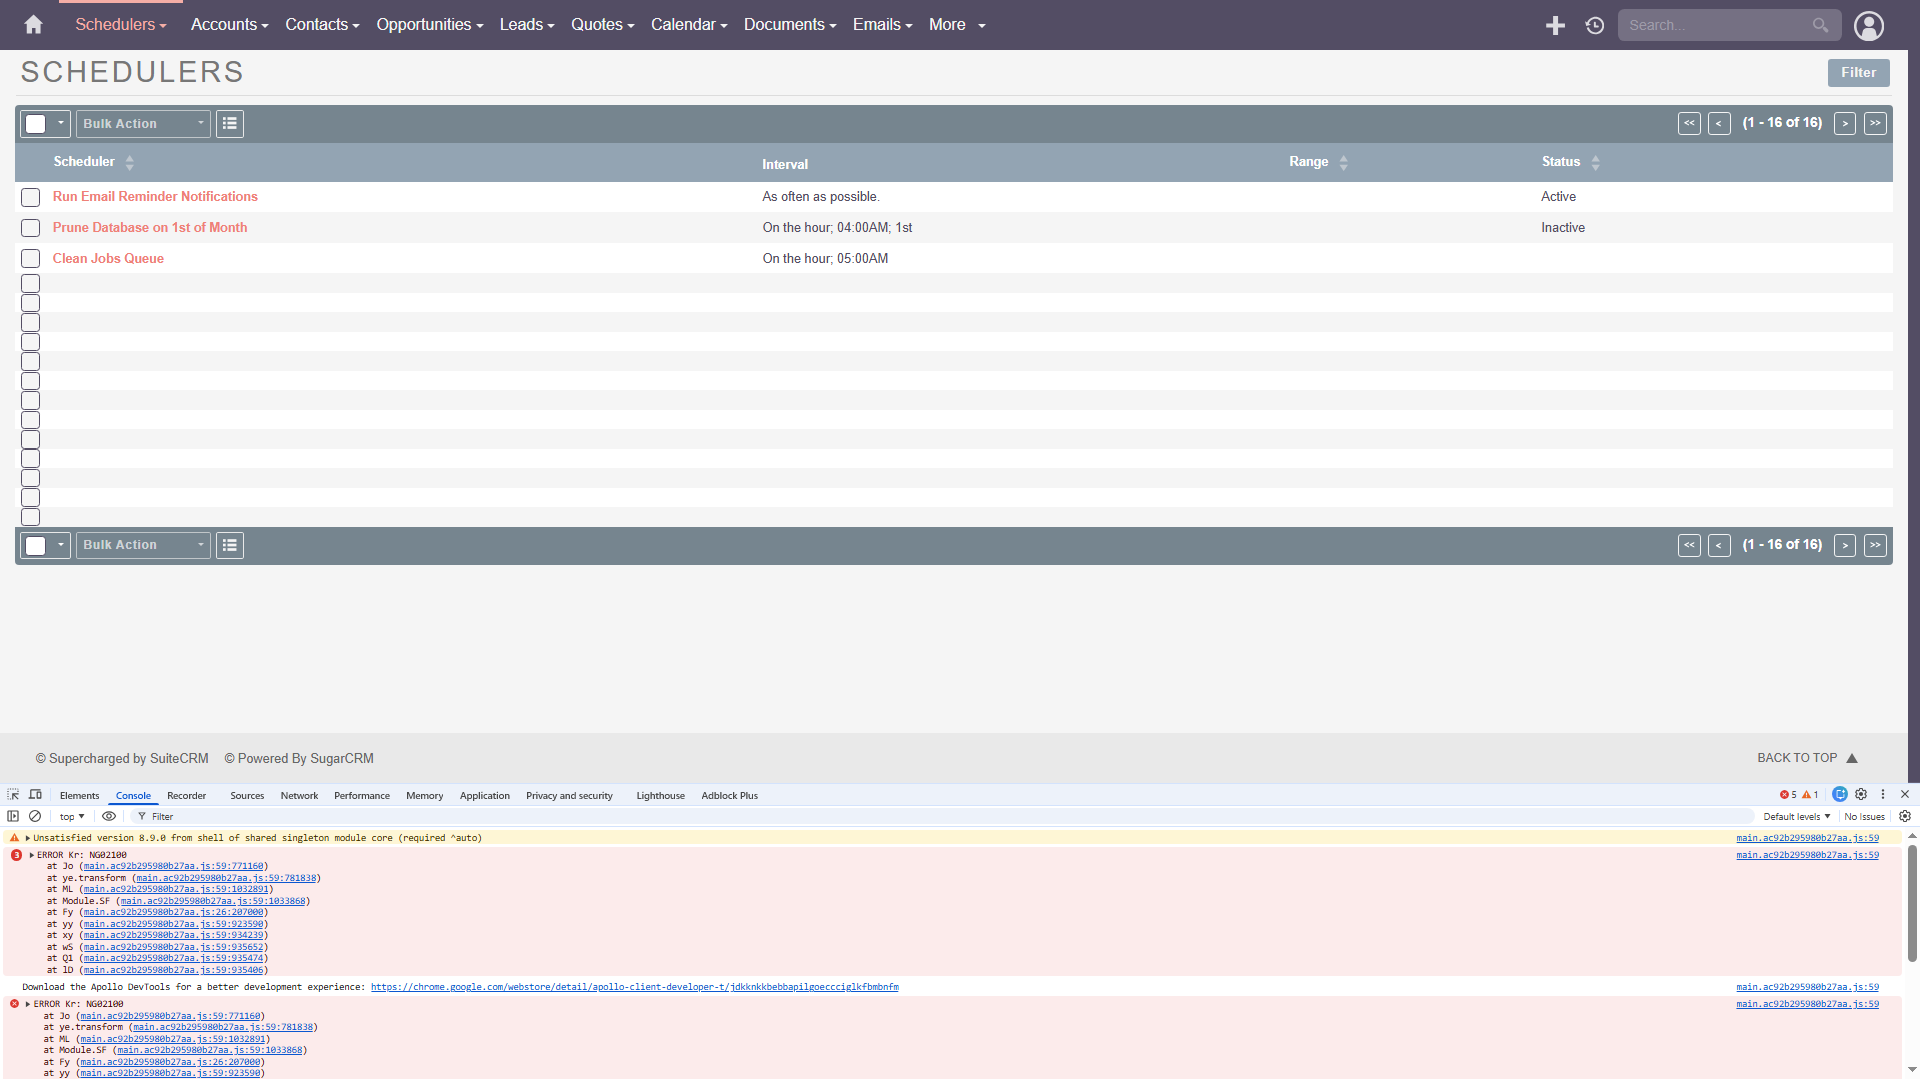Check Run Email Reminder Notifications row checkbox

pos(31,198)
